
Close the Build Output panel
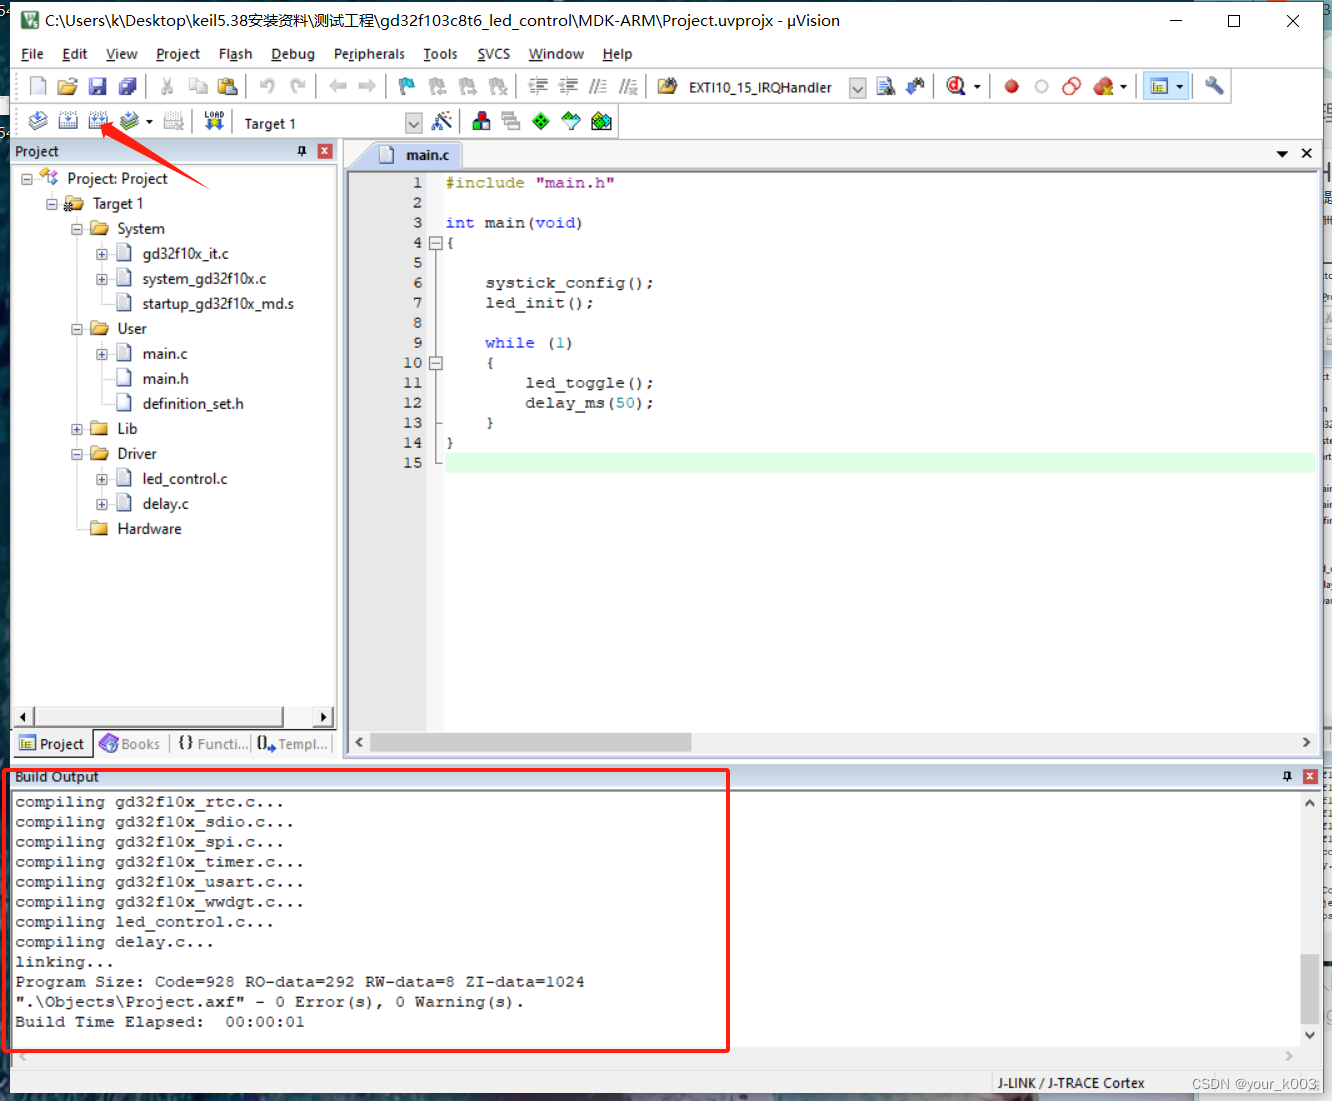tap(1310, 777)
